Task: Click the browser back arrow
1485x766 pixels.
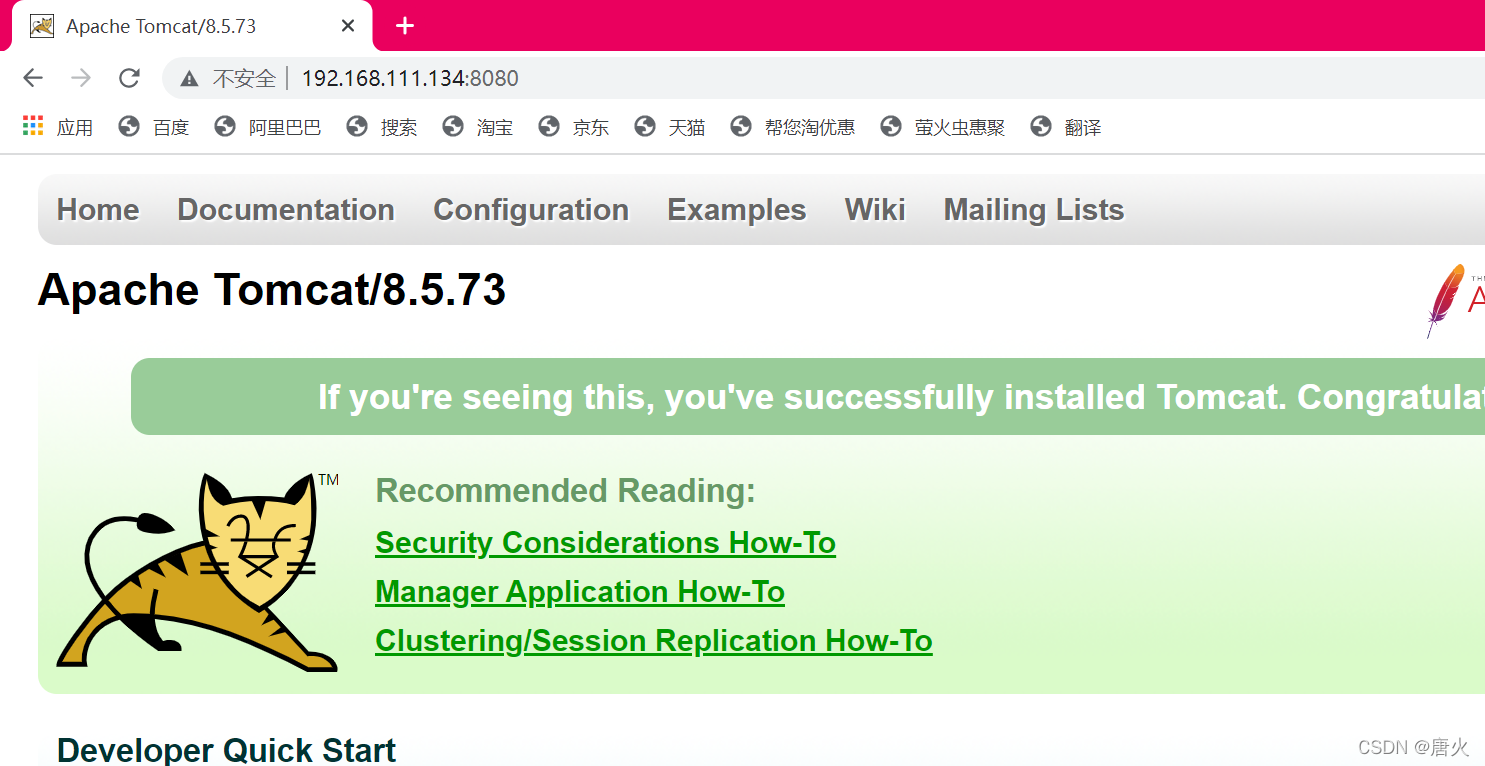Action: click(33, 78)
